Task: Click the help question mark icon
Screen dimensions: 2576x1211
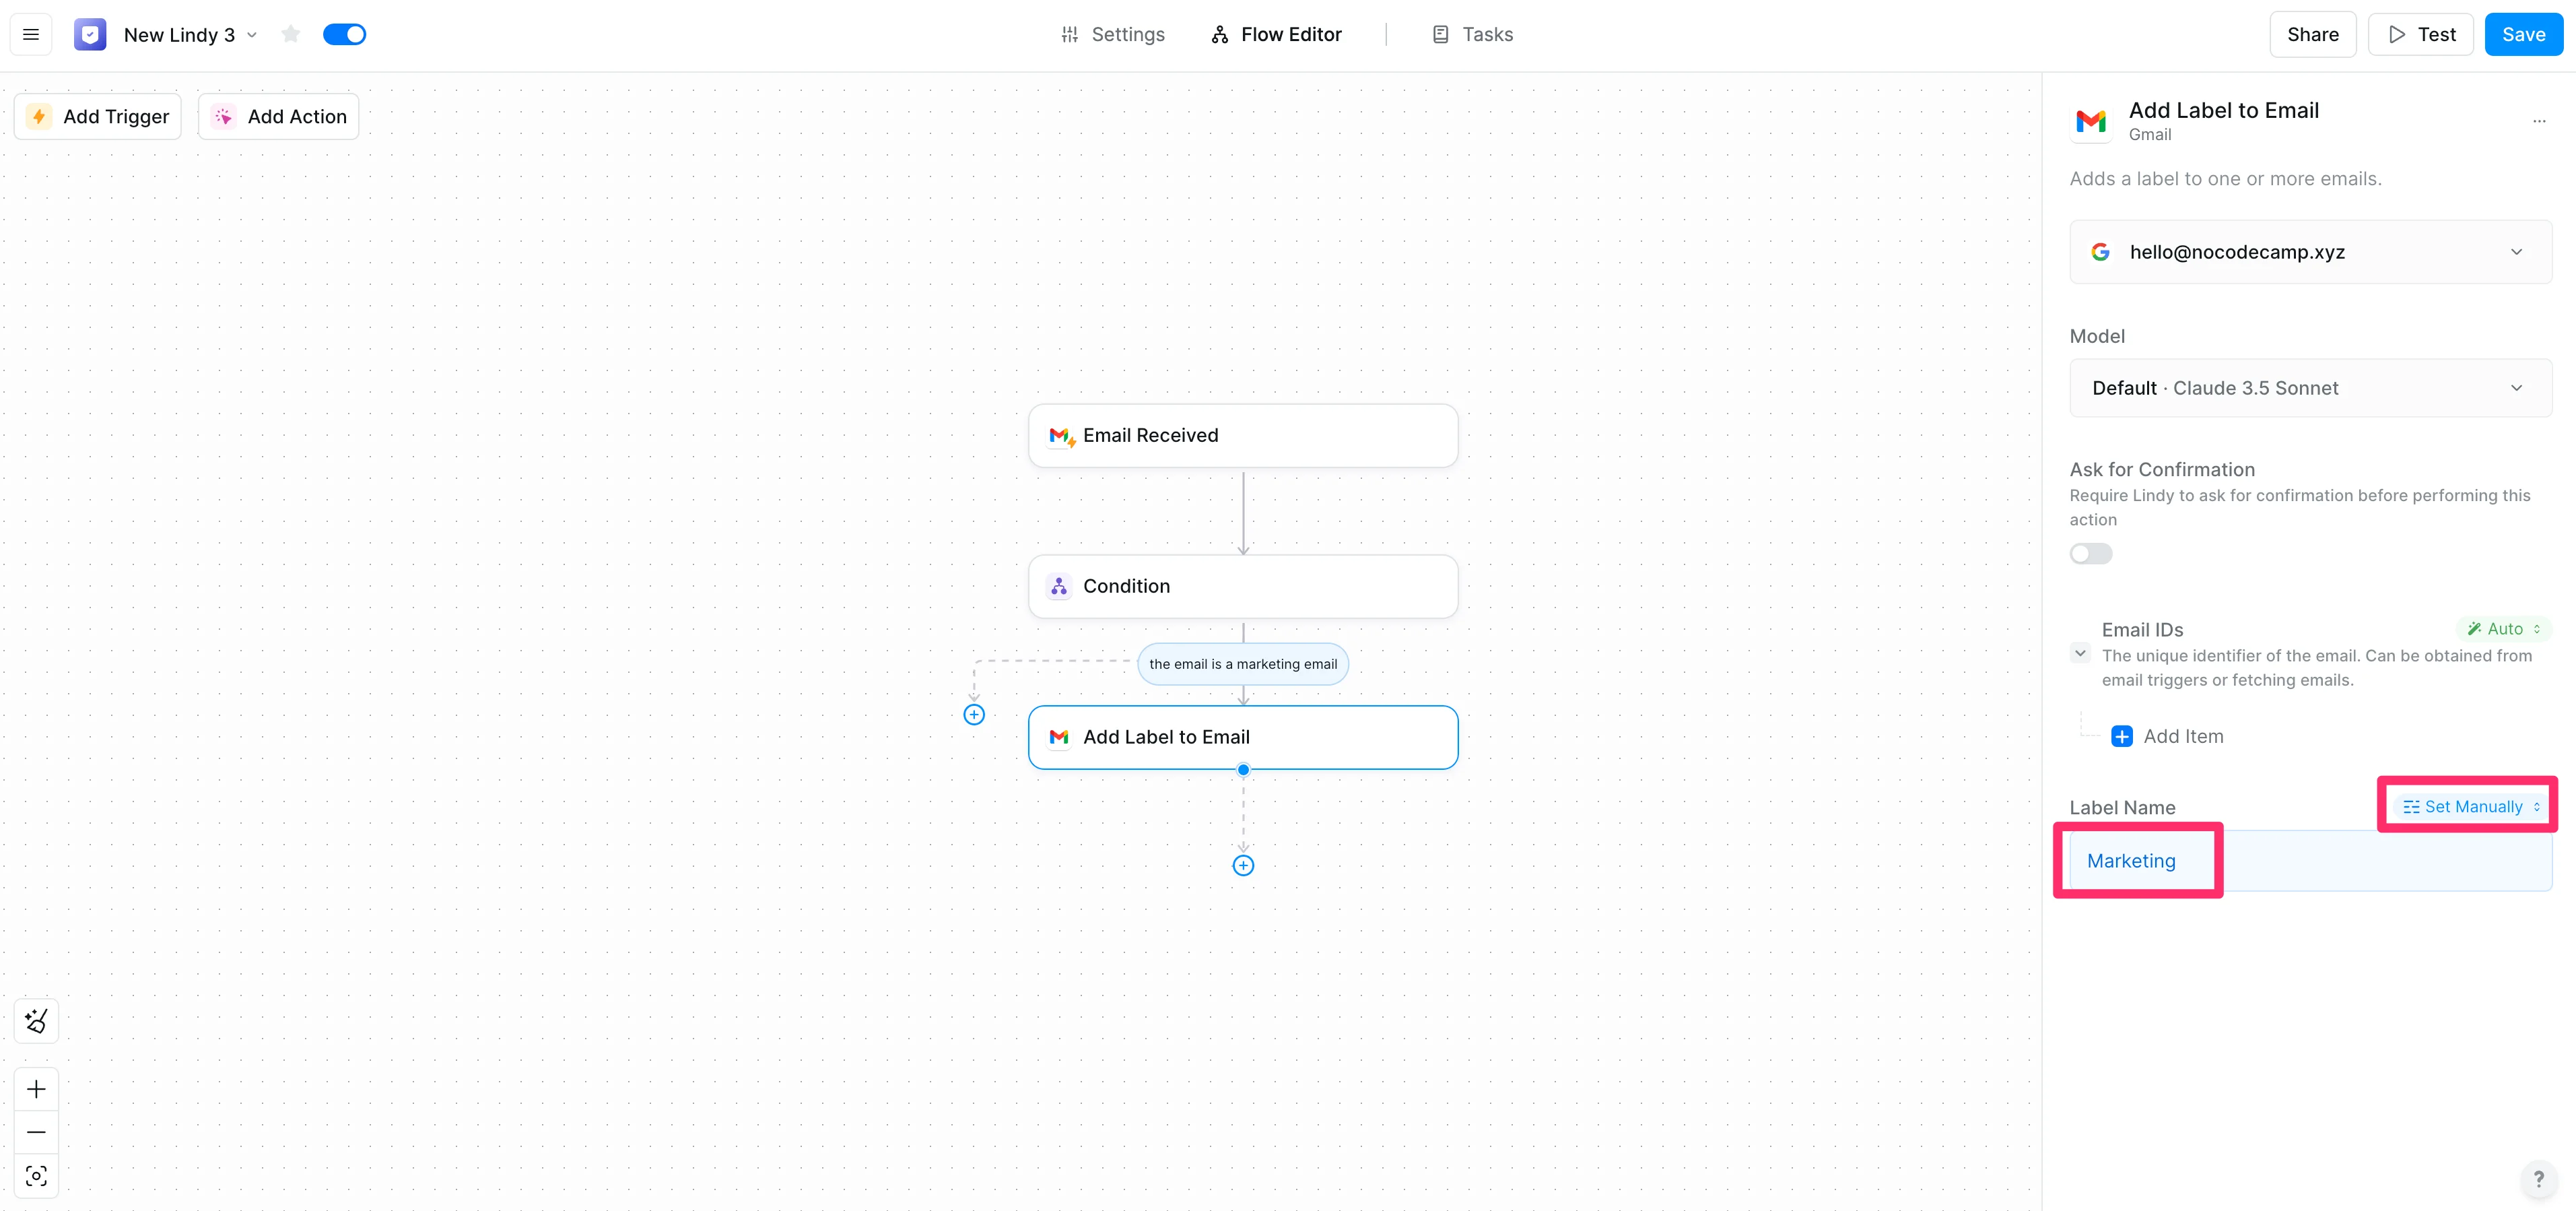Action: click(2538, 1179)
